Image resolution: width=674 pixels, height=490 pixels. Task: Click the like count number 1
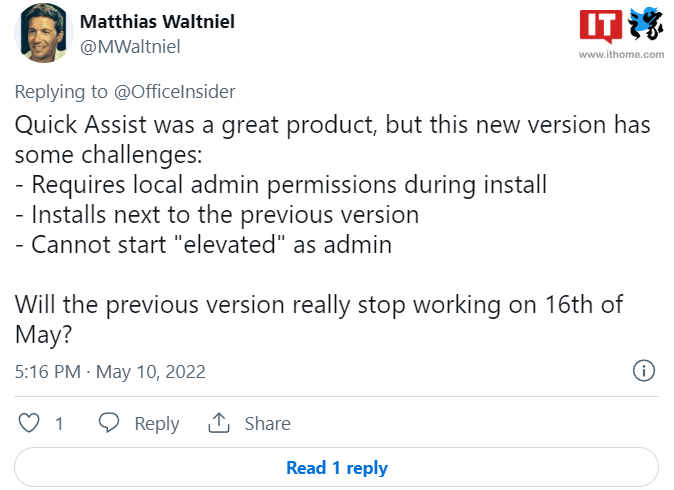[59, 424]
